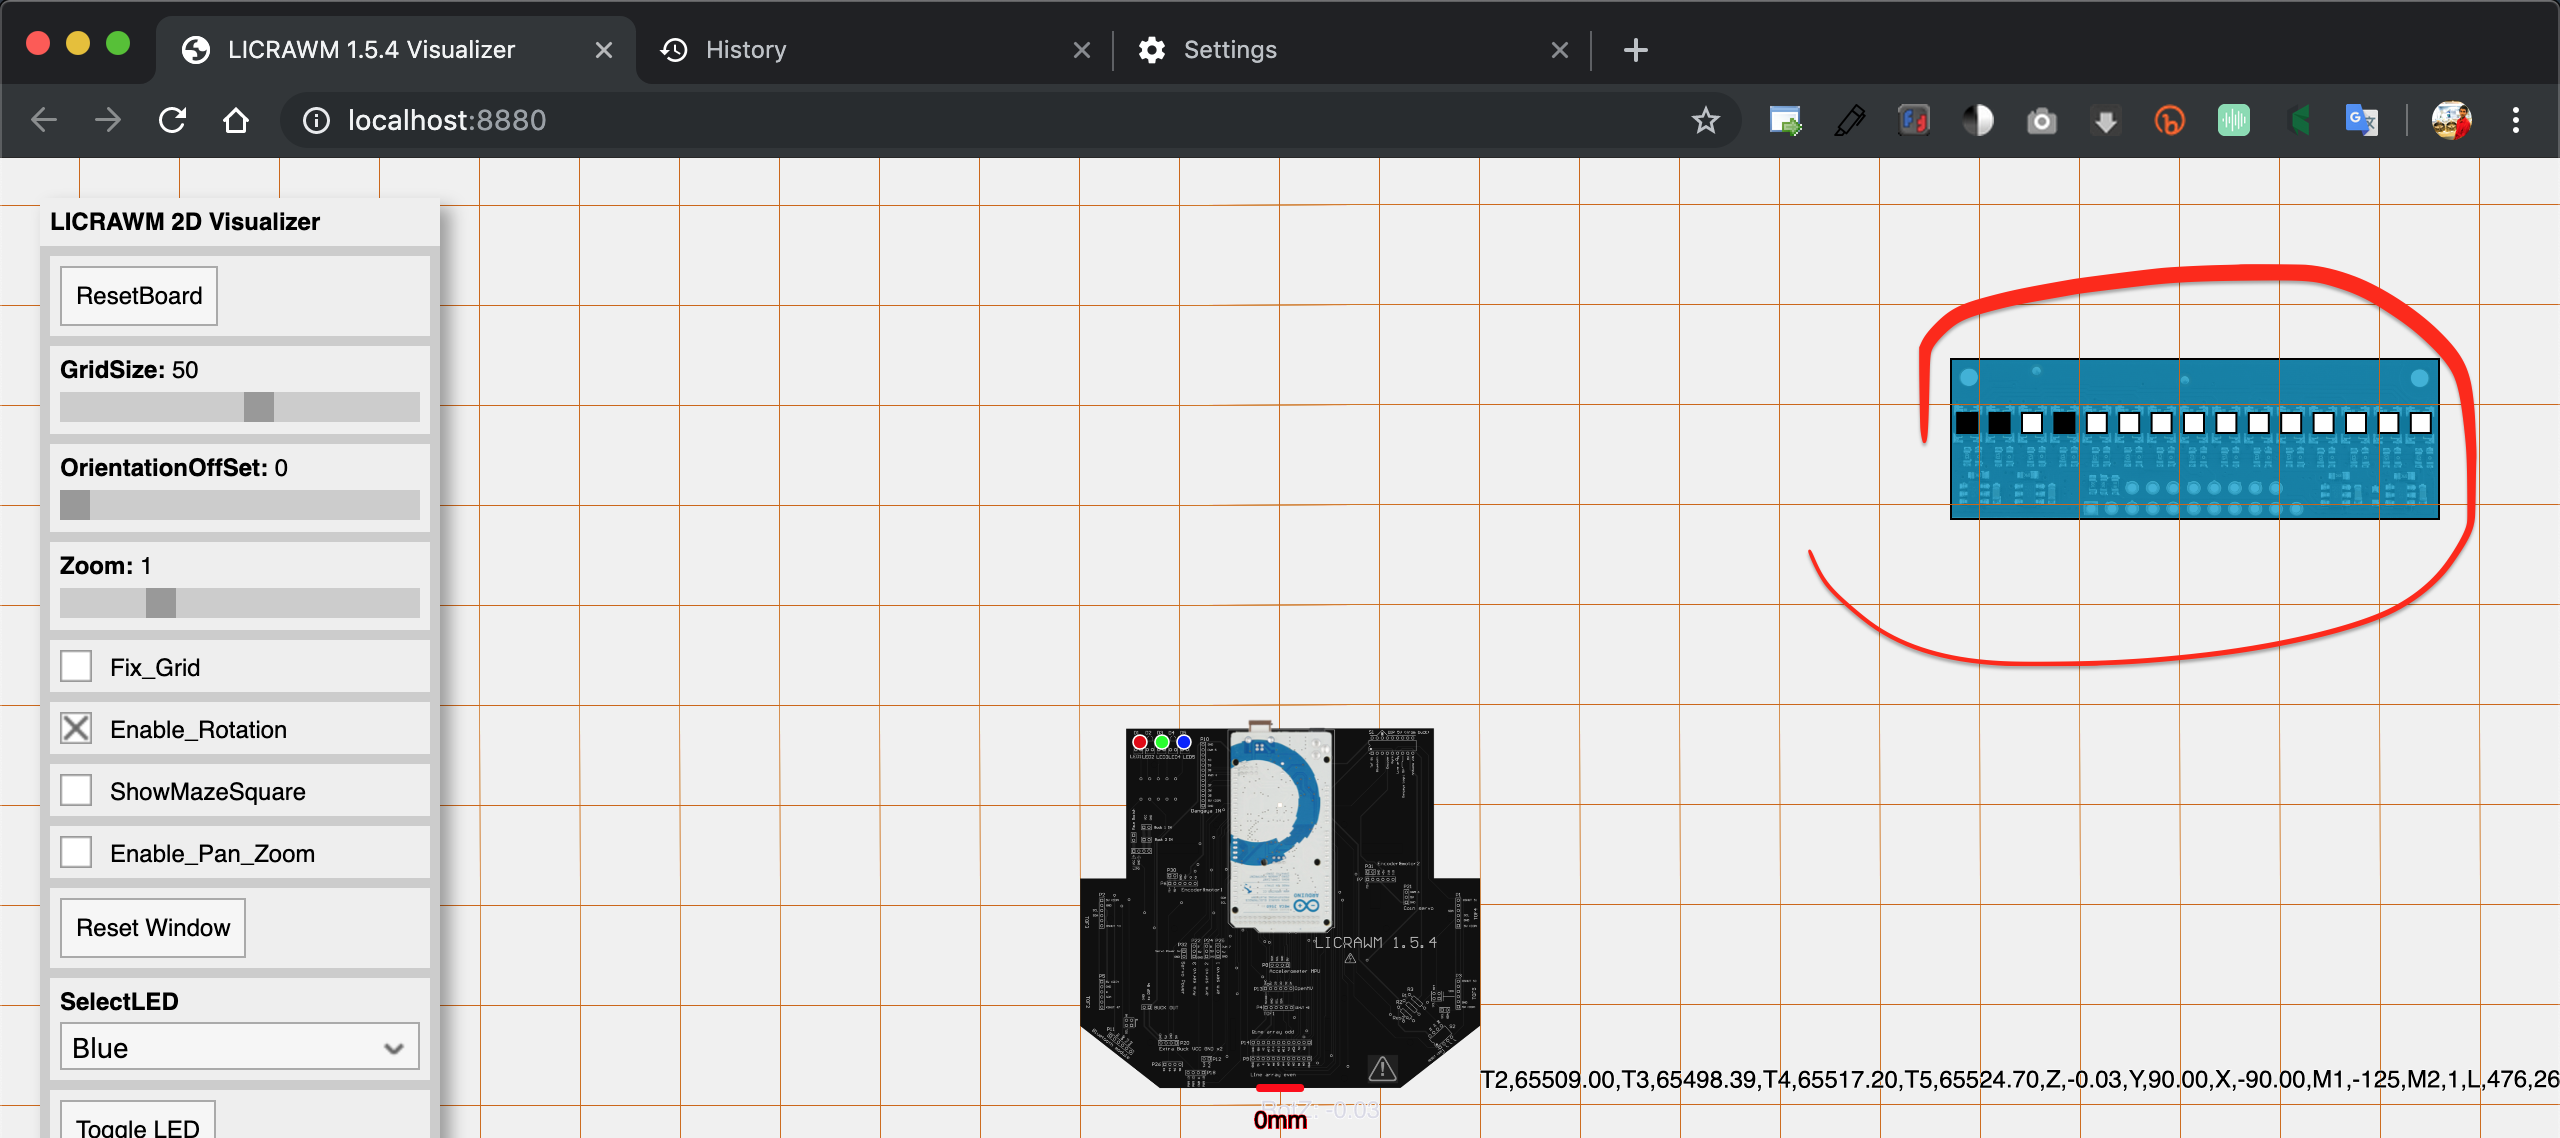Open a new tab with plus icon
The height and width of the screenshot is (1138, 2560).
[1635, 50]
